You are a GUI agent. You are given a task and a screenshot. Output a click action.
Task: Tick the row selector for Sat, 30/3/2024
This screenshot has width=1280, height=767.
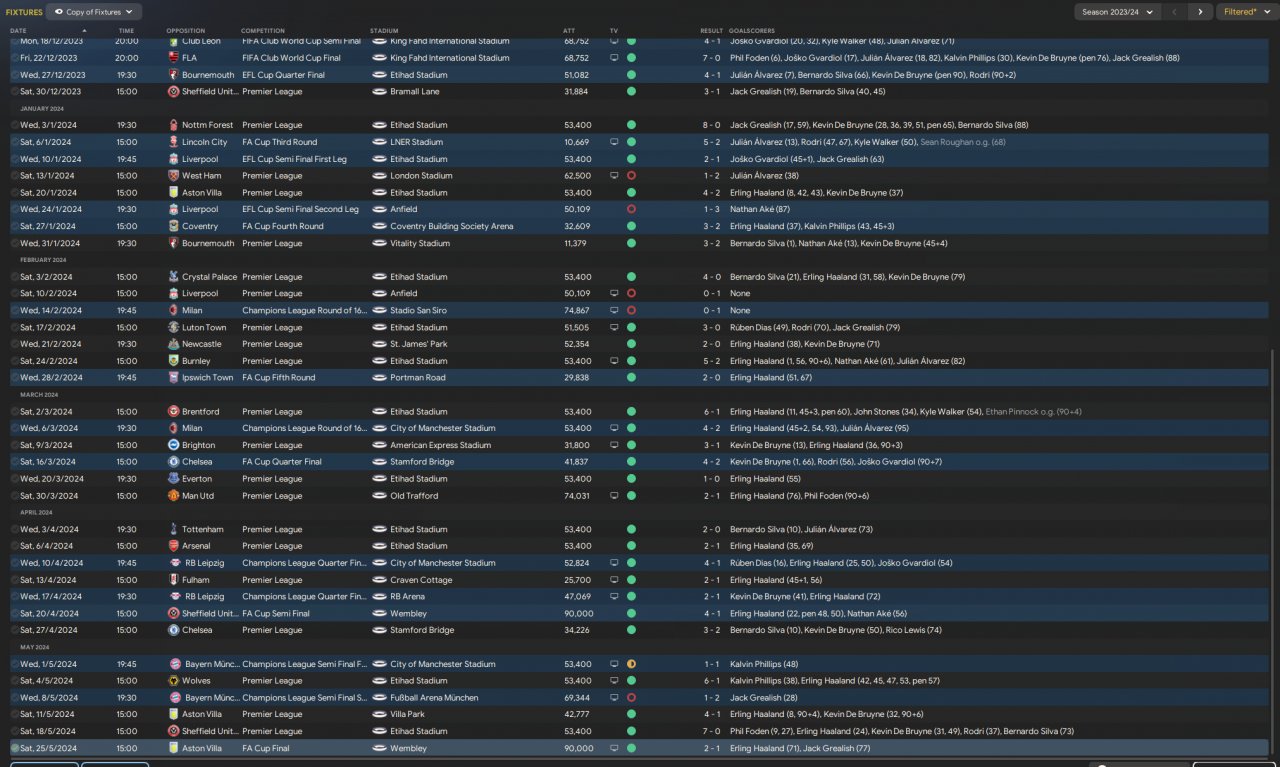[15, 496]
